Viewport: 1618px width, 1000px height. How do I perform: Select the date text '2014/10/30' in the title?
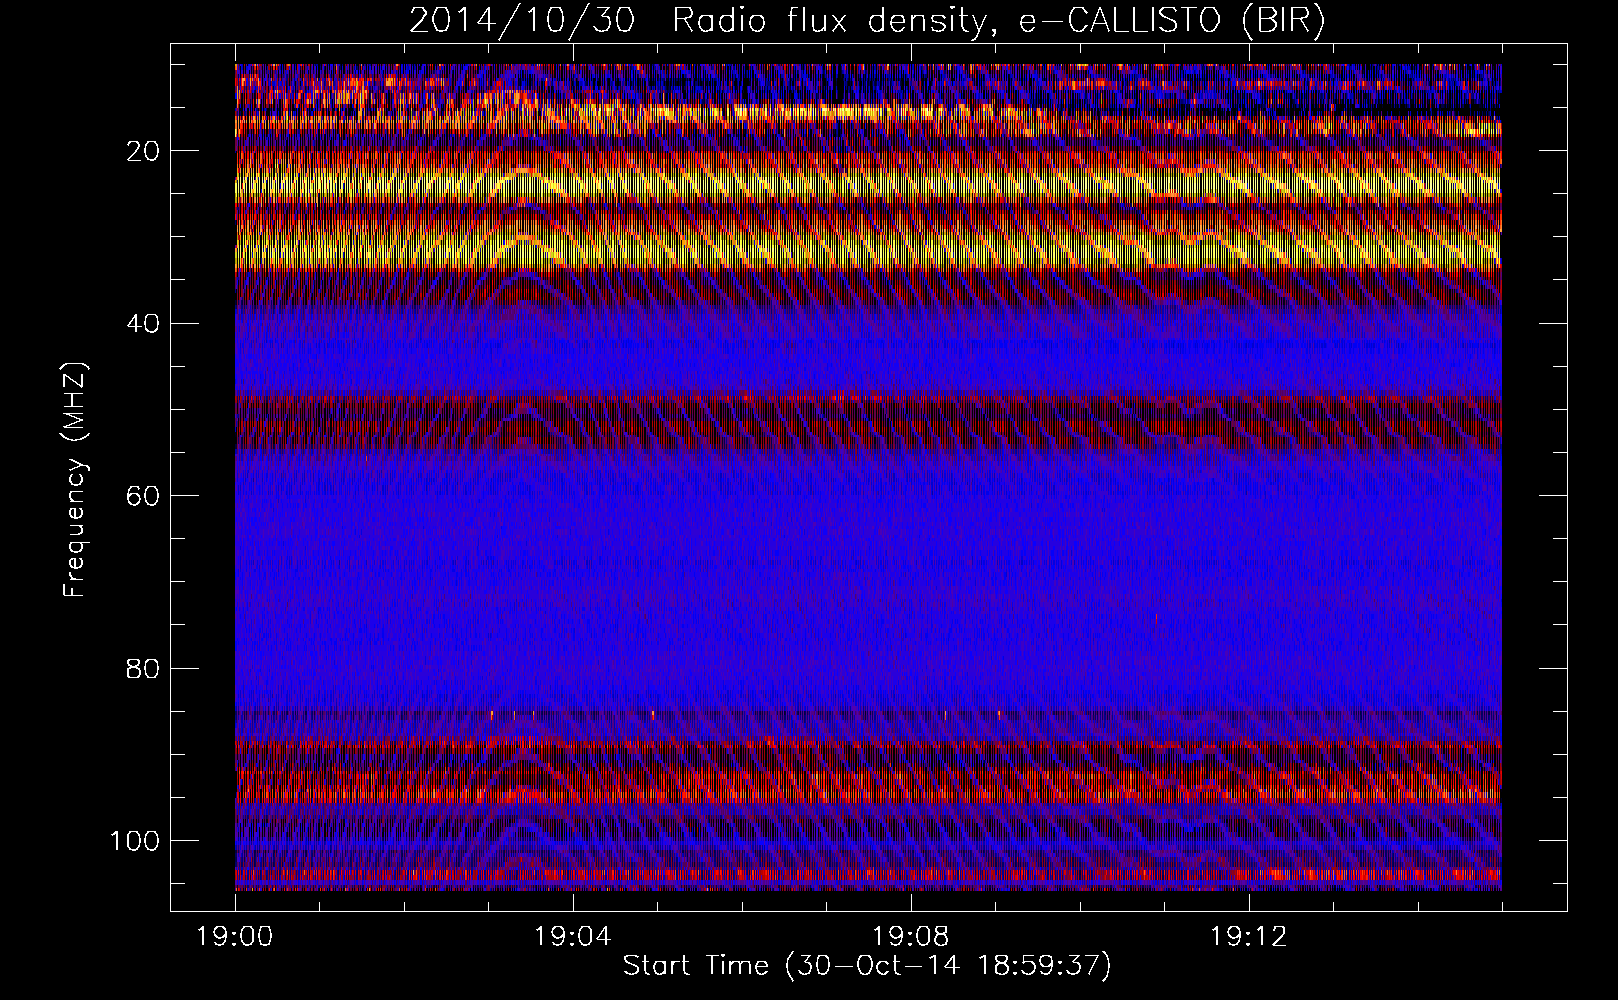pyautogui.click(x=521, y=21)
